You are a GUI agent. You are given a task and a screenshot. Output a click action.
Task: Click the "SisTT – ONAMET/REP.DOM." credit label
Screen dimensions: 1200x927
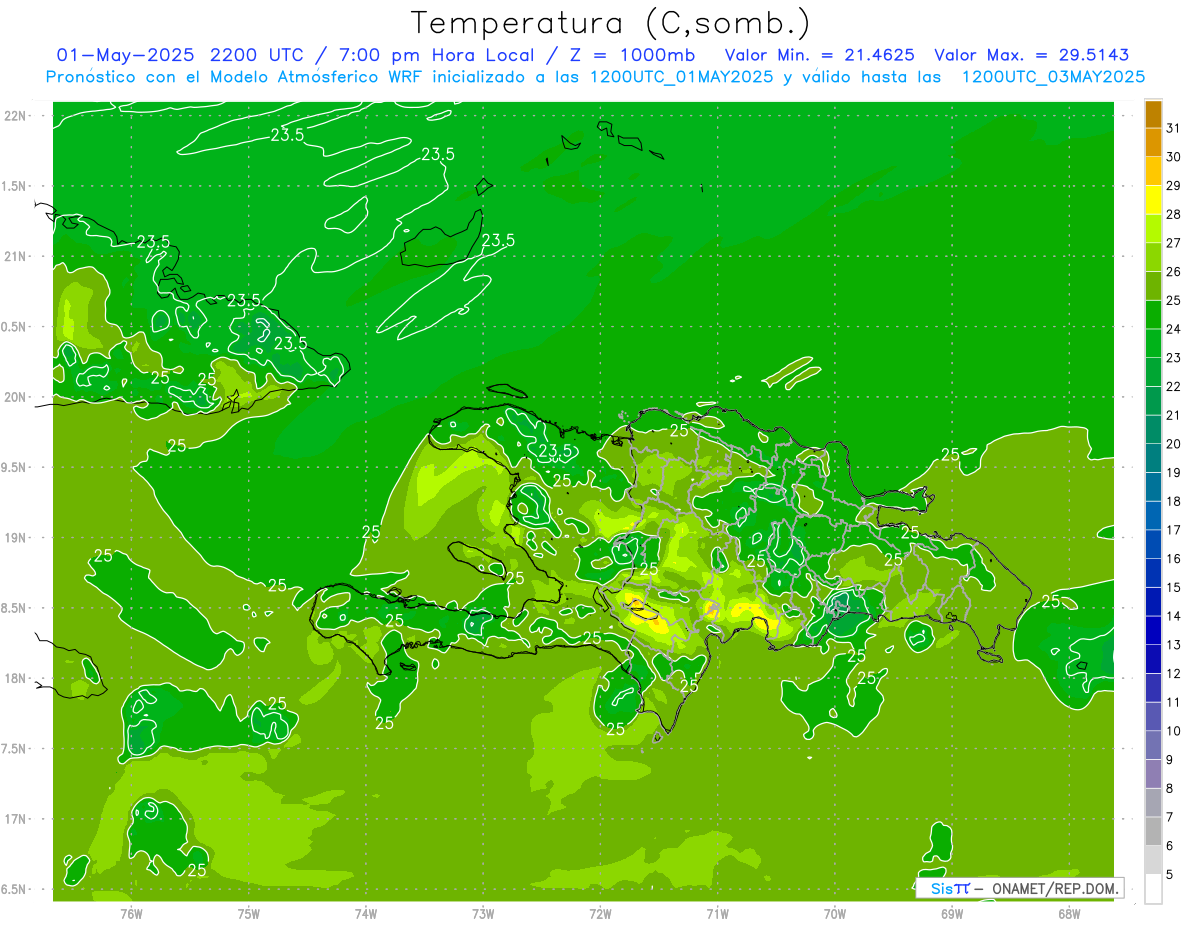pos(1018,888)
